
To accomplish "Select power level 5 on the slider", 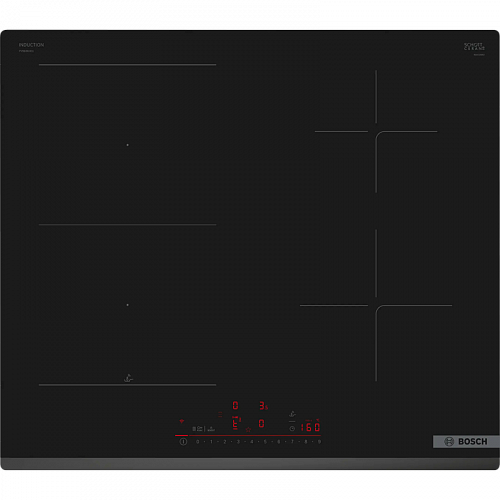I will pyautogui.click(x=265, y=442).
